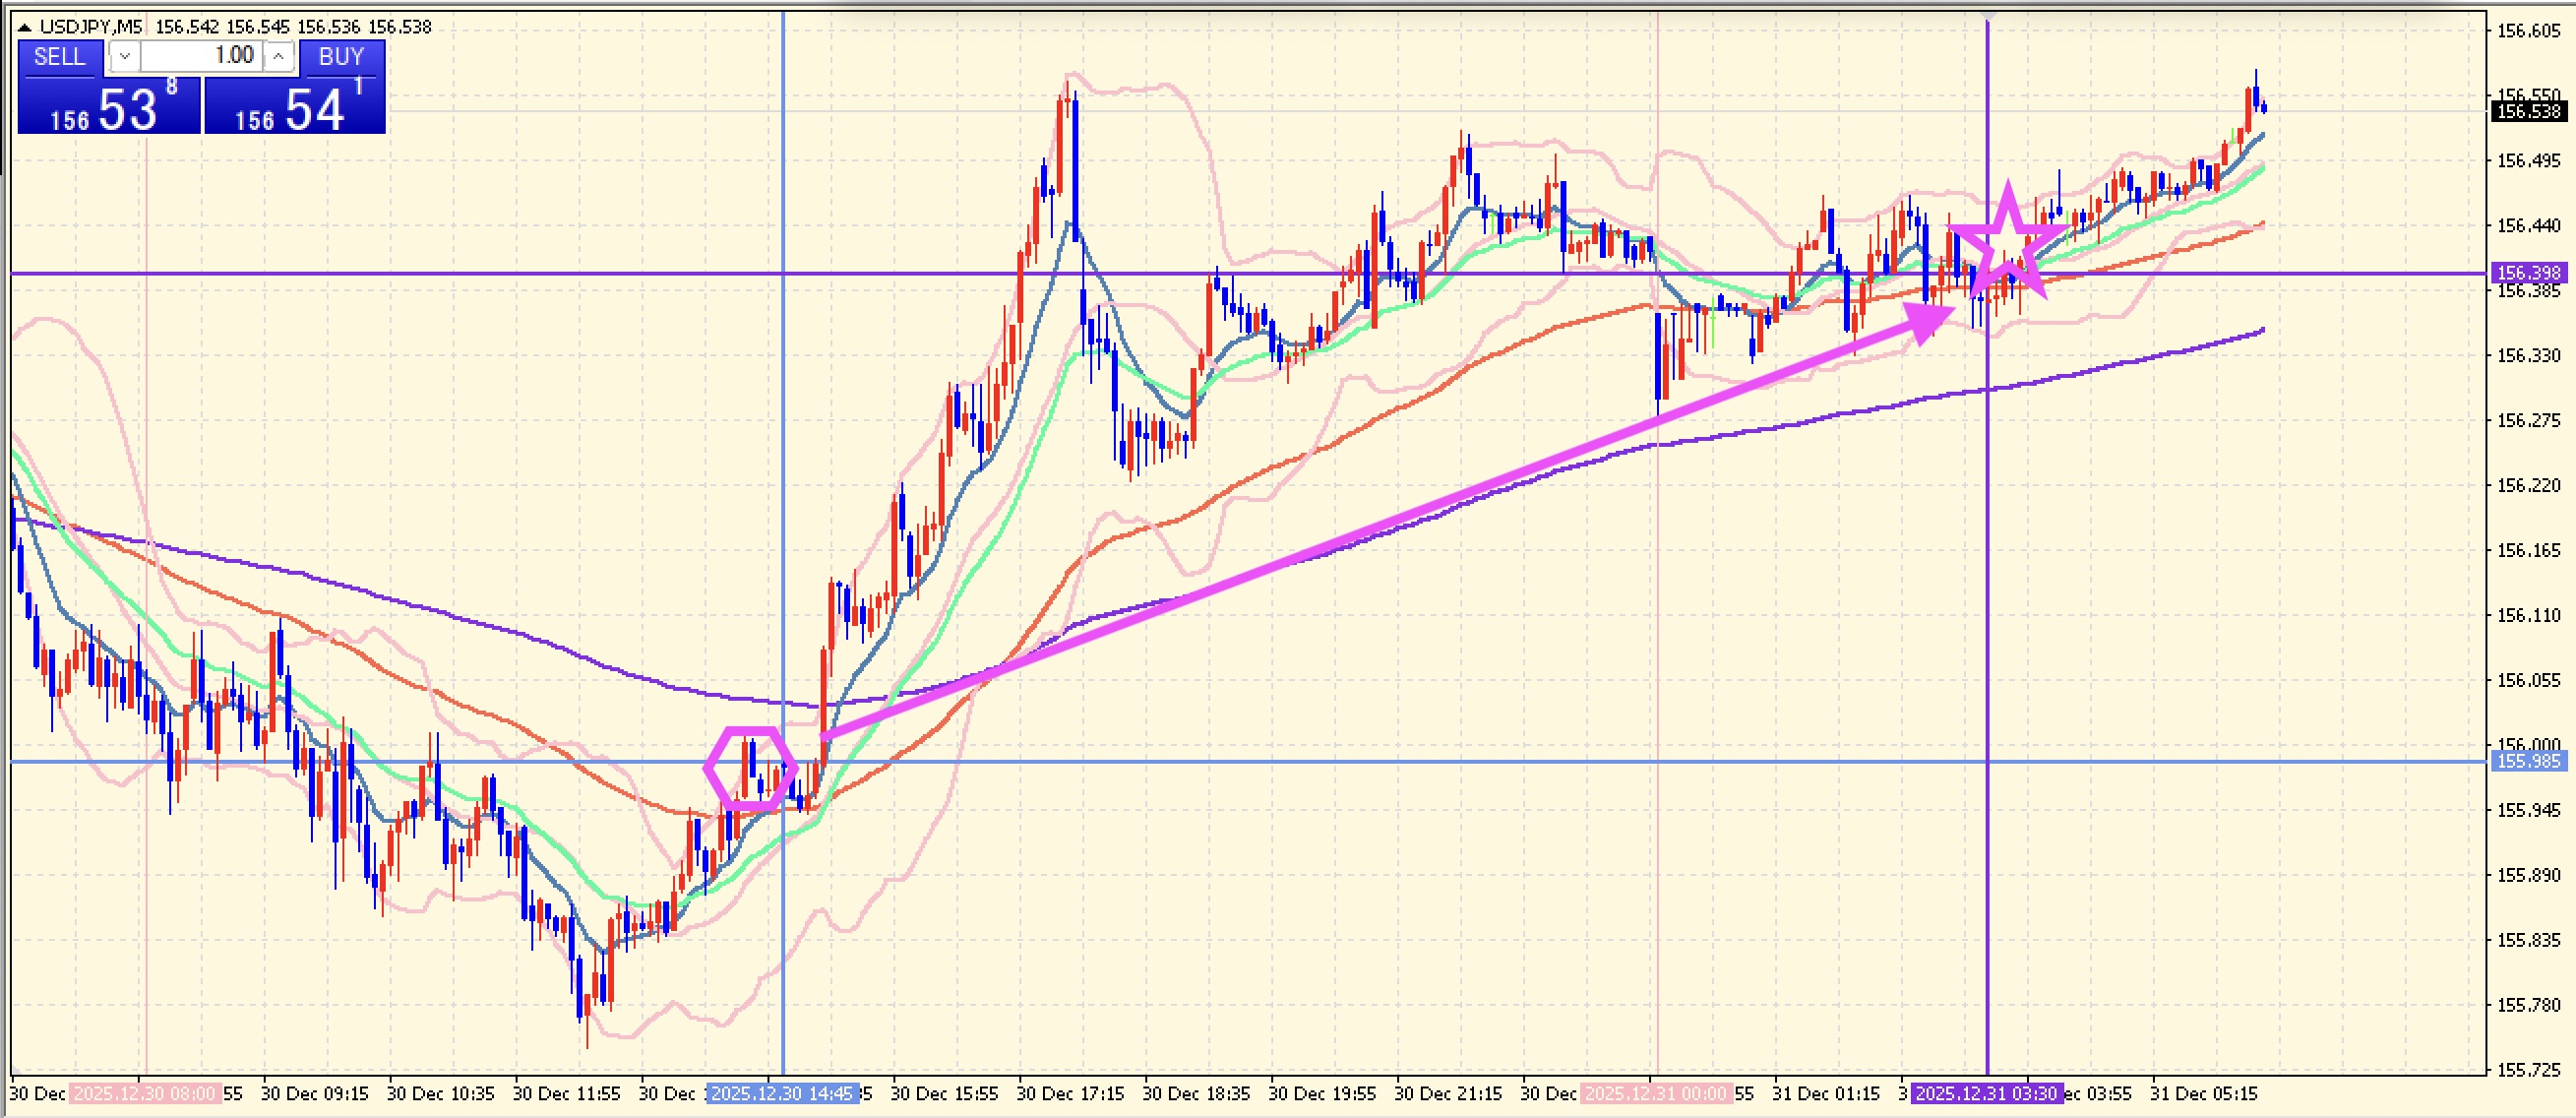The image size is (2576, 1118).
Task: Click the current price 156.538 label
Action: pos(2528,111)
